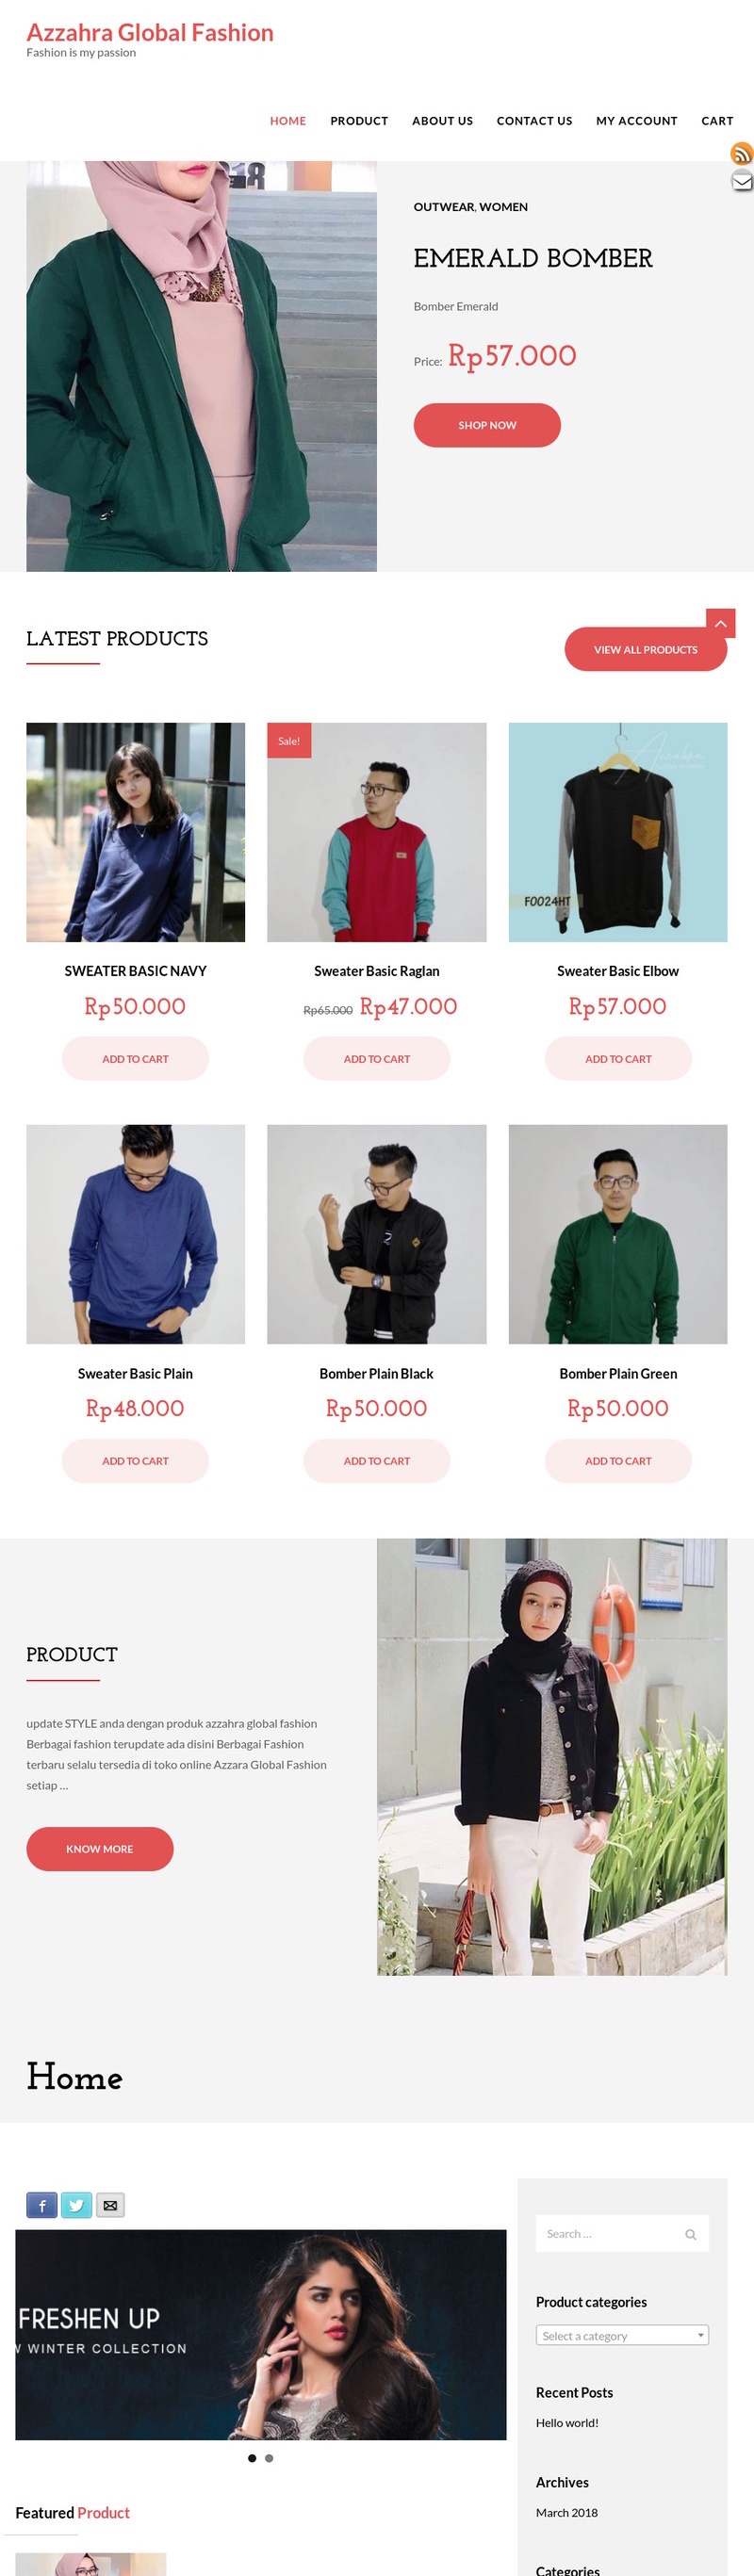
Task: Add Sweater Basic Elbow to cart
Action: (x=618, y=1058)
